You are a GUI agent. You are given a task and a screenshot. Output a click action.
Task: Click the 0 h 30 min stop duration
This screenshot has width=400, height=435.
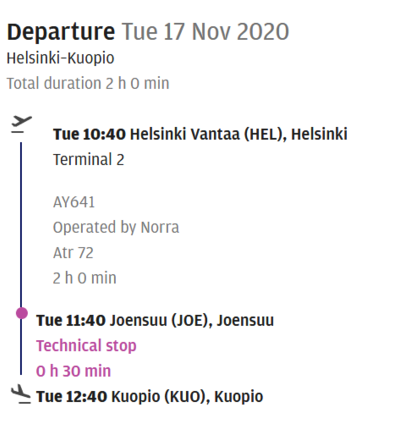pos(73,371)
